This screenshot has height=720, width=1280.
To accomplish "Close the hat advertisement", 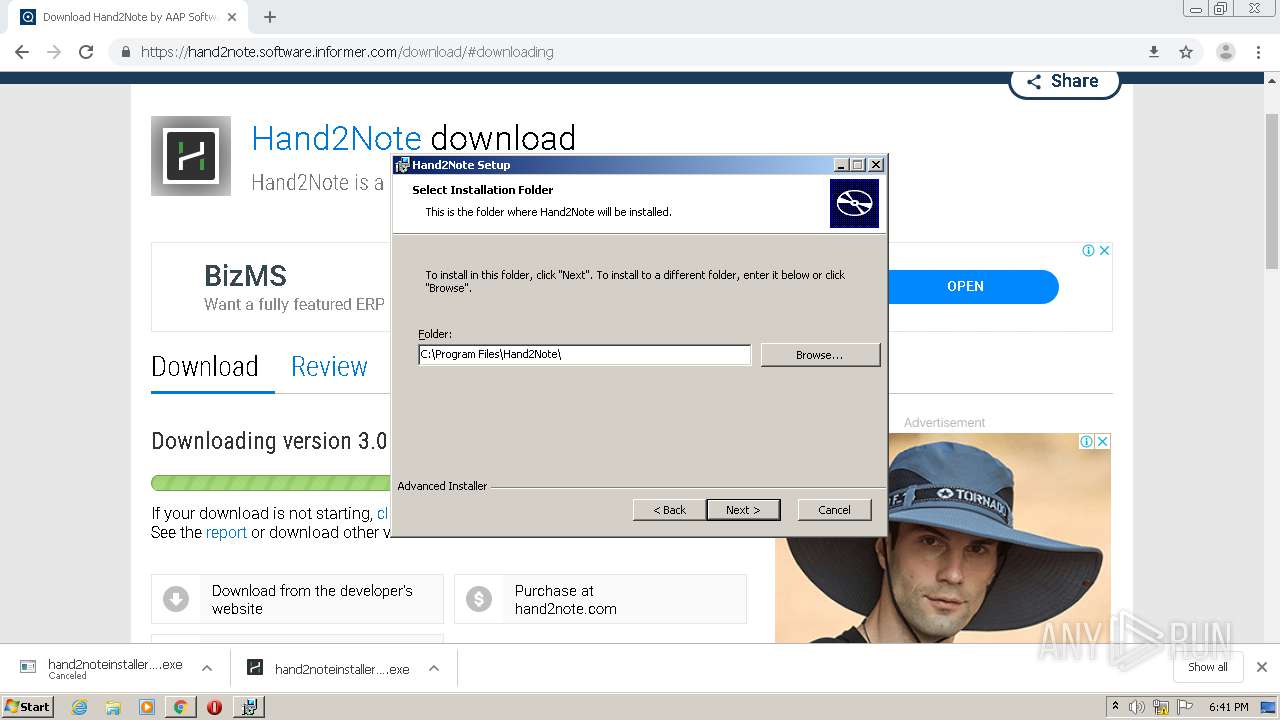I will [1102, 441].
